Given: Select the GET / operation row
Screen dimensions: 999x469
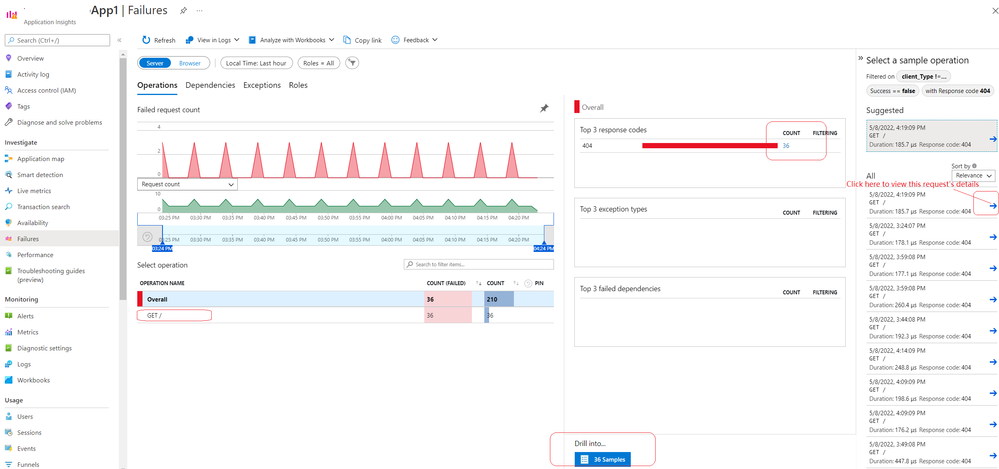Looking at the screenshot, I should click(x=345, y=315).
